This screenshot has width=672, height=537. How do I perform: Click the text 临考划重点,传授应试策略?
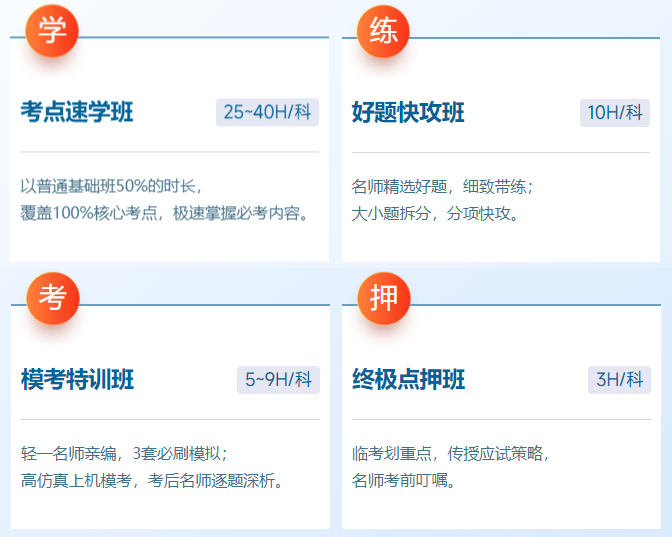(x=451, y=453)
